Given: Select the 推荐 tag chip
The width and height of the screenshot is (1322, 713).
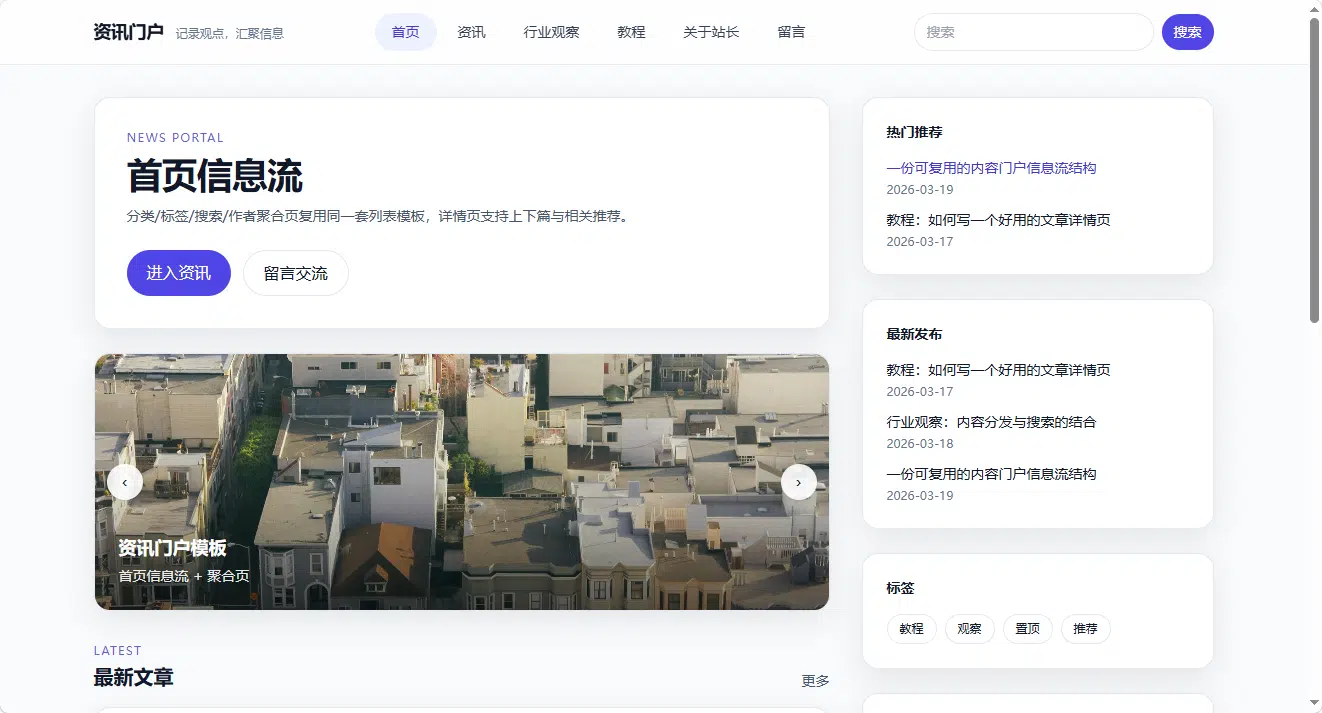Looking at the screenshot, I should point(1085,629).
